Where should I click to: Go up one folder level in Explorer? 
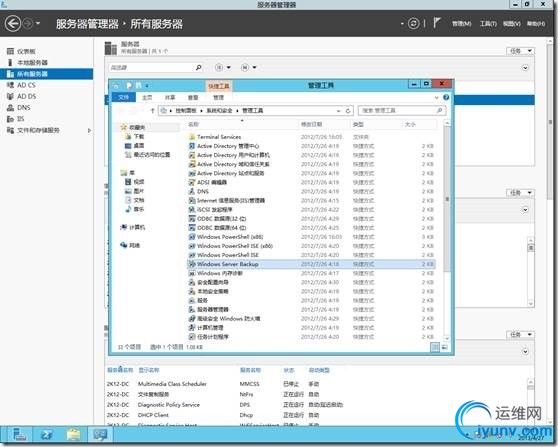(x=153, y=111)
